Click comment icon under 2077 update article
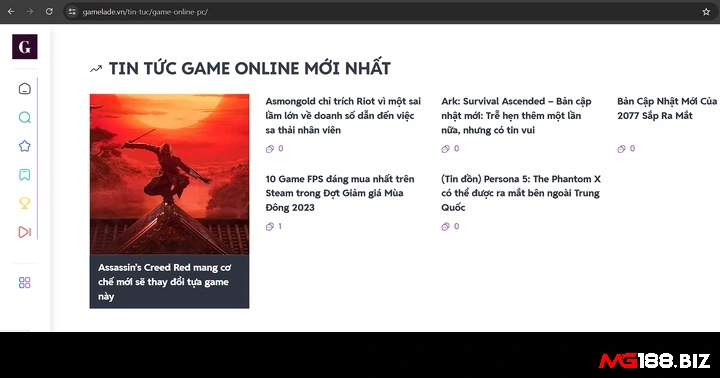This screenshot has width=720, height=378. pos(621,149)
